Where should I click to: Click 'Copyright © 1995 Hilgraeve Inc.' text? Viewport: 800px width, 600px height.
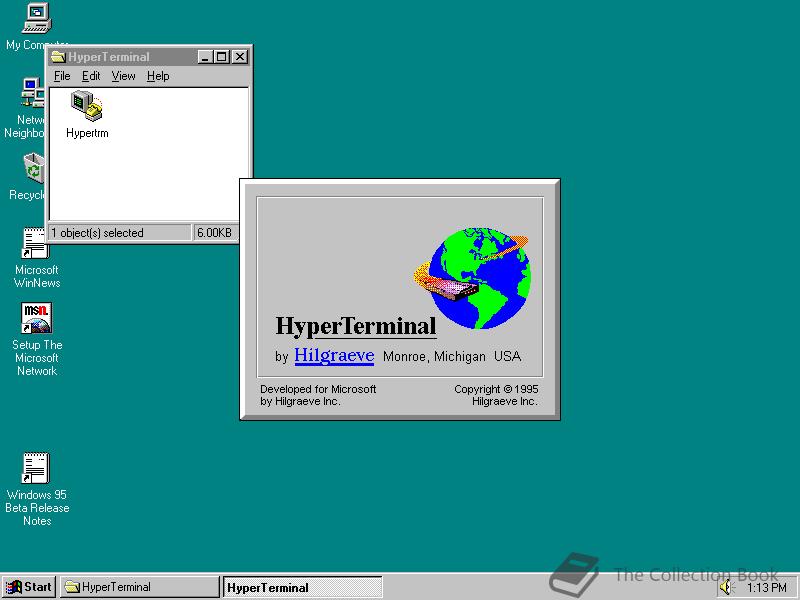pyautogui.click(x=496, y=395)
